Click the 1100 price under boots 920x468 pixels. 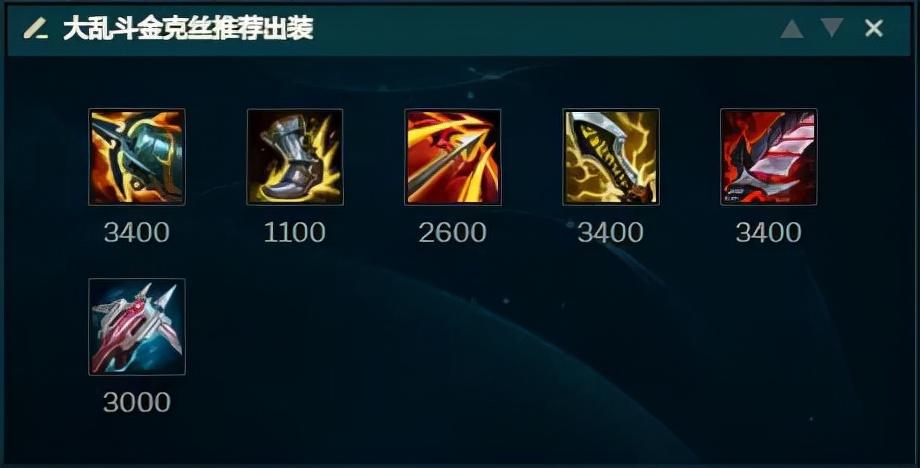[295, 232]
